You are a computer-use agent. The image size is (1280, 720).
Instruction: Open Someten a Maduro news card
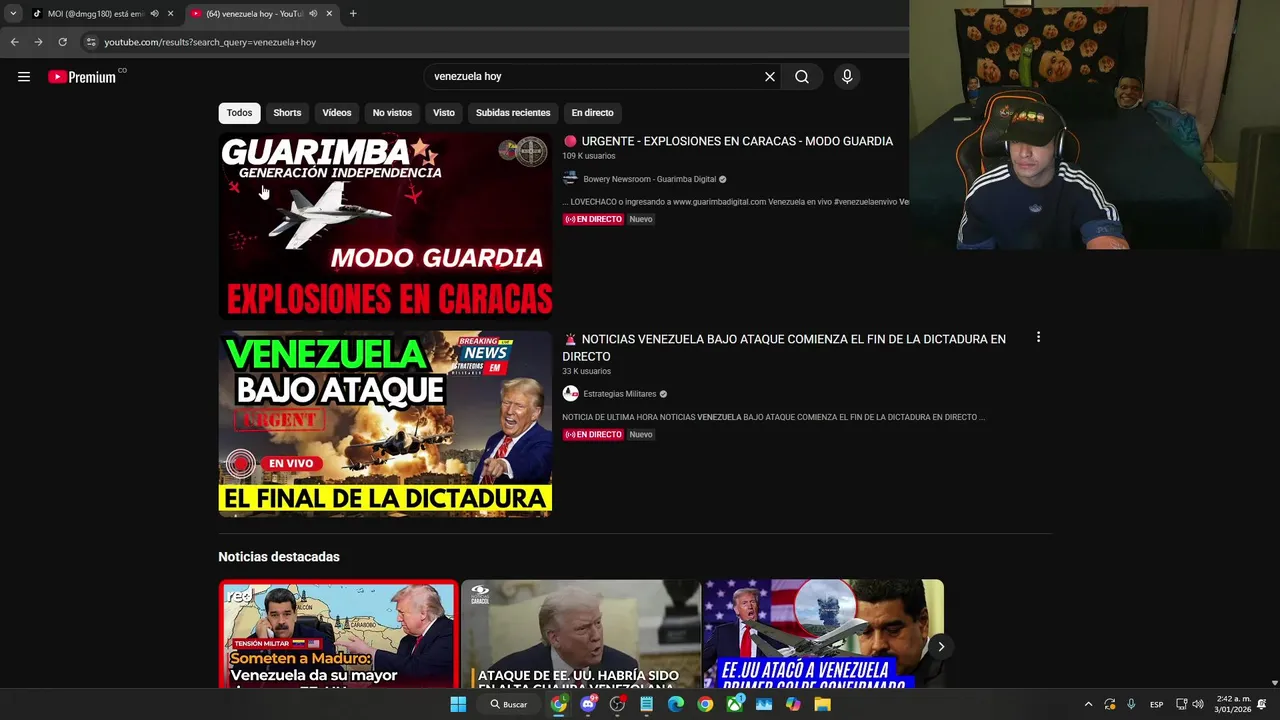[x=339, y=634]
